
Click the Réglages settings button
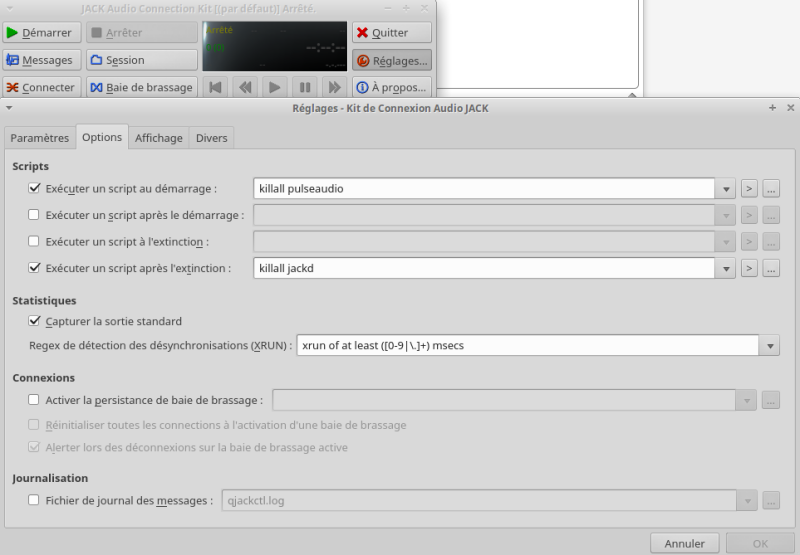(392, 61)
